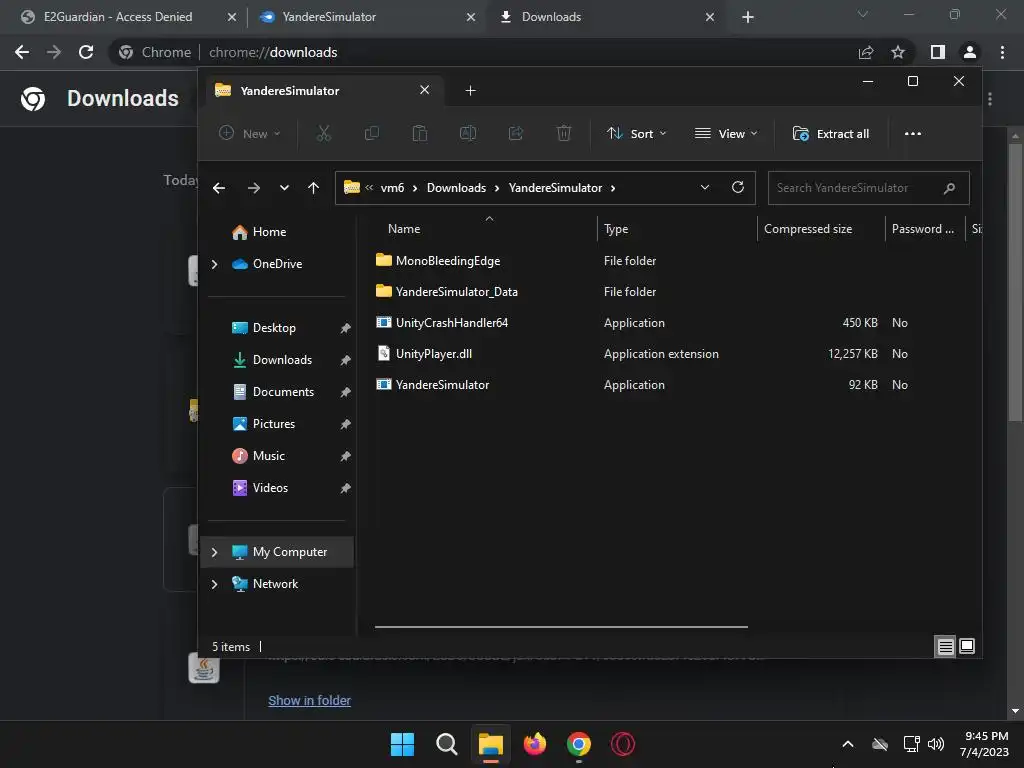The height and width of the screenshot is (768, 1024).
Task: Click the Copy icon in Explorer toolbar
Action: click(372, 133)
